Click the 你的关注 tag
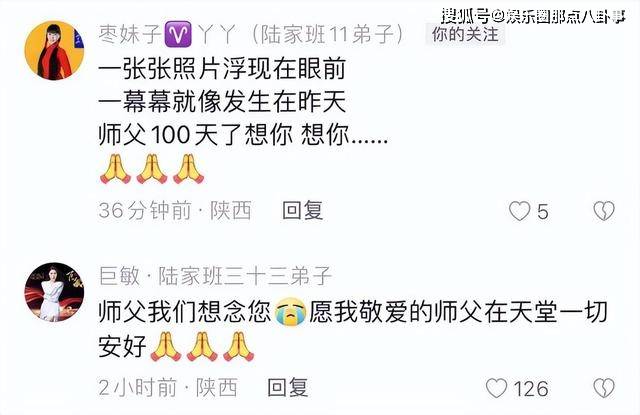The width and height of the screenshot is (640, 415). (x=465, y=34)
